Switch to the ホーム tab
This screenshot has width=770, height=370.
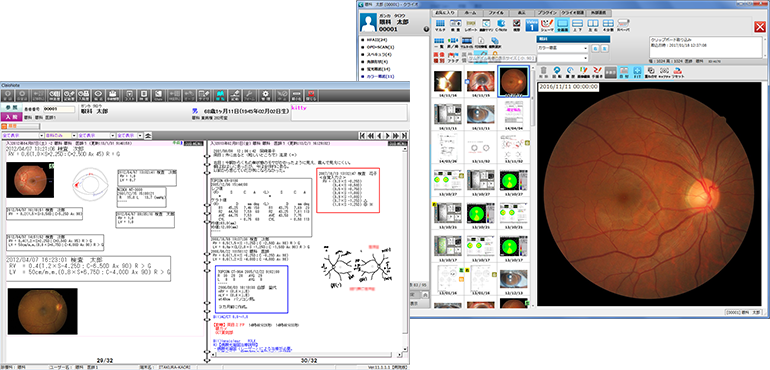pos(471,13)
